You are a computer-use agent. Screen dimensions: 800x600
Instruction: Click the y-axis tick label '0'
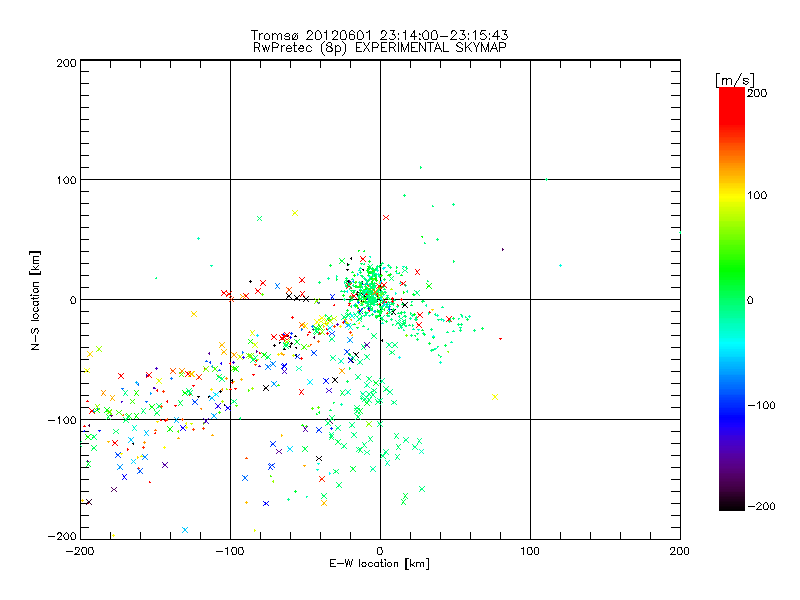(73, 300)
